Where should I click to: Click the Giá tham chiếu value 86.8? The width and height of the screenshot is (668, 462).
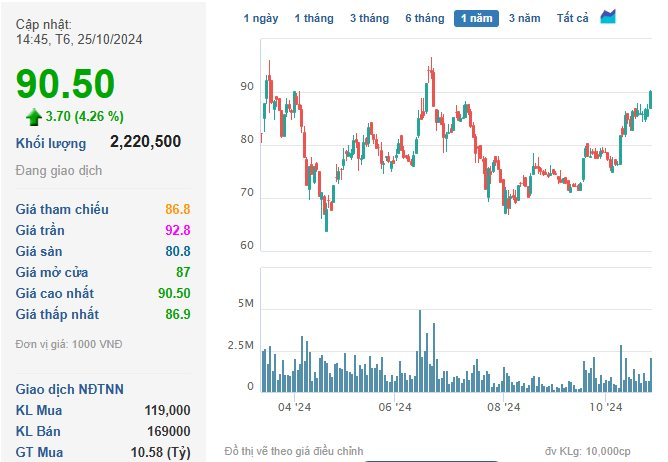pos(177,209)
